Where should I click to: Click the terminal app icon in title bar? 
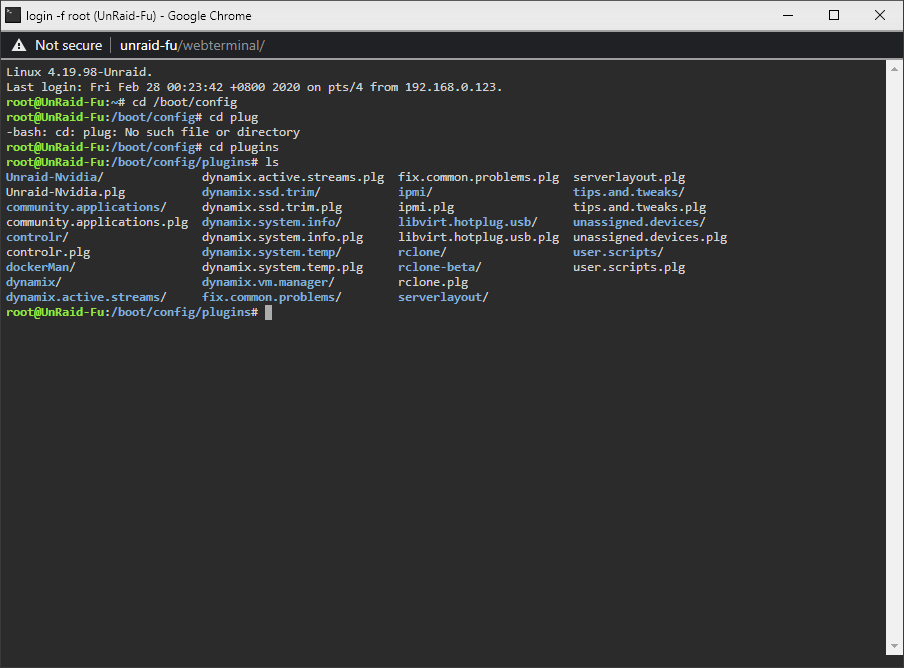coord(13,16)
